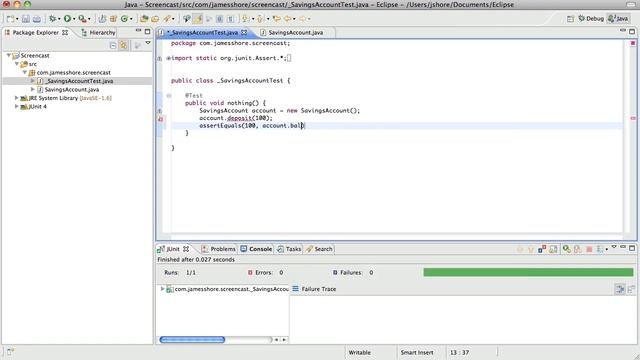Expand the JUnit 4 library node
The width and height of the screenshot is (640, 360).
coord(16,107)
